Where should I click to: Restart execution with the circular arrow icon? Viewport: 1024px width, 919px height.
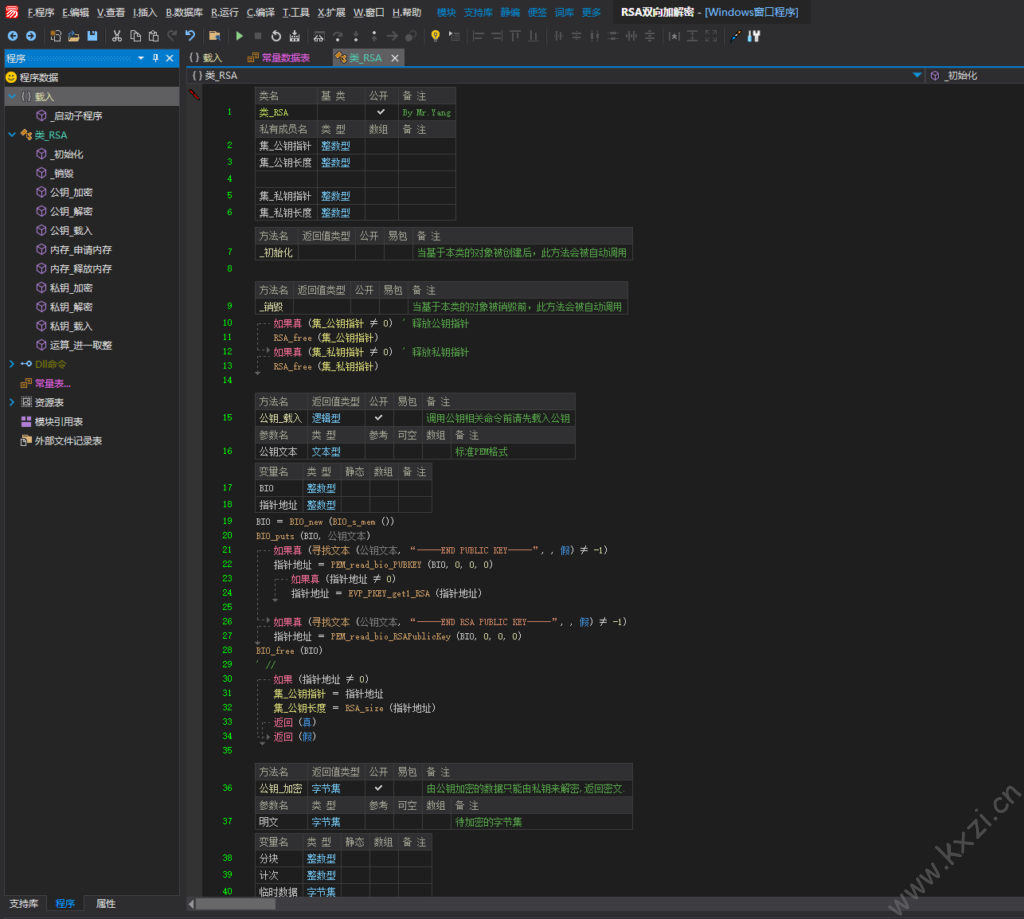tap(276, 36)
